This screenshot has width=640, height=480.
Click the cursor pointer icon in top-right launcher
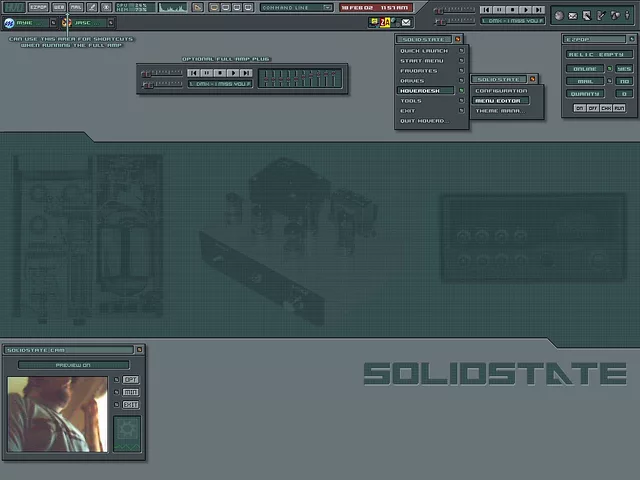(587, 16)
